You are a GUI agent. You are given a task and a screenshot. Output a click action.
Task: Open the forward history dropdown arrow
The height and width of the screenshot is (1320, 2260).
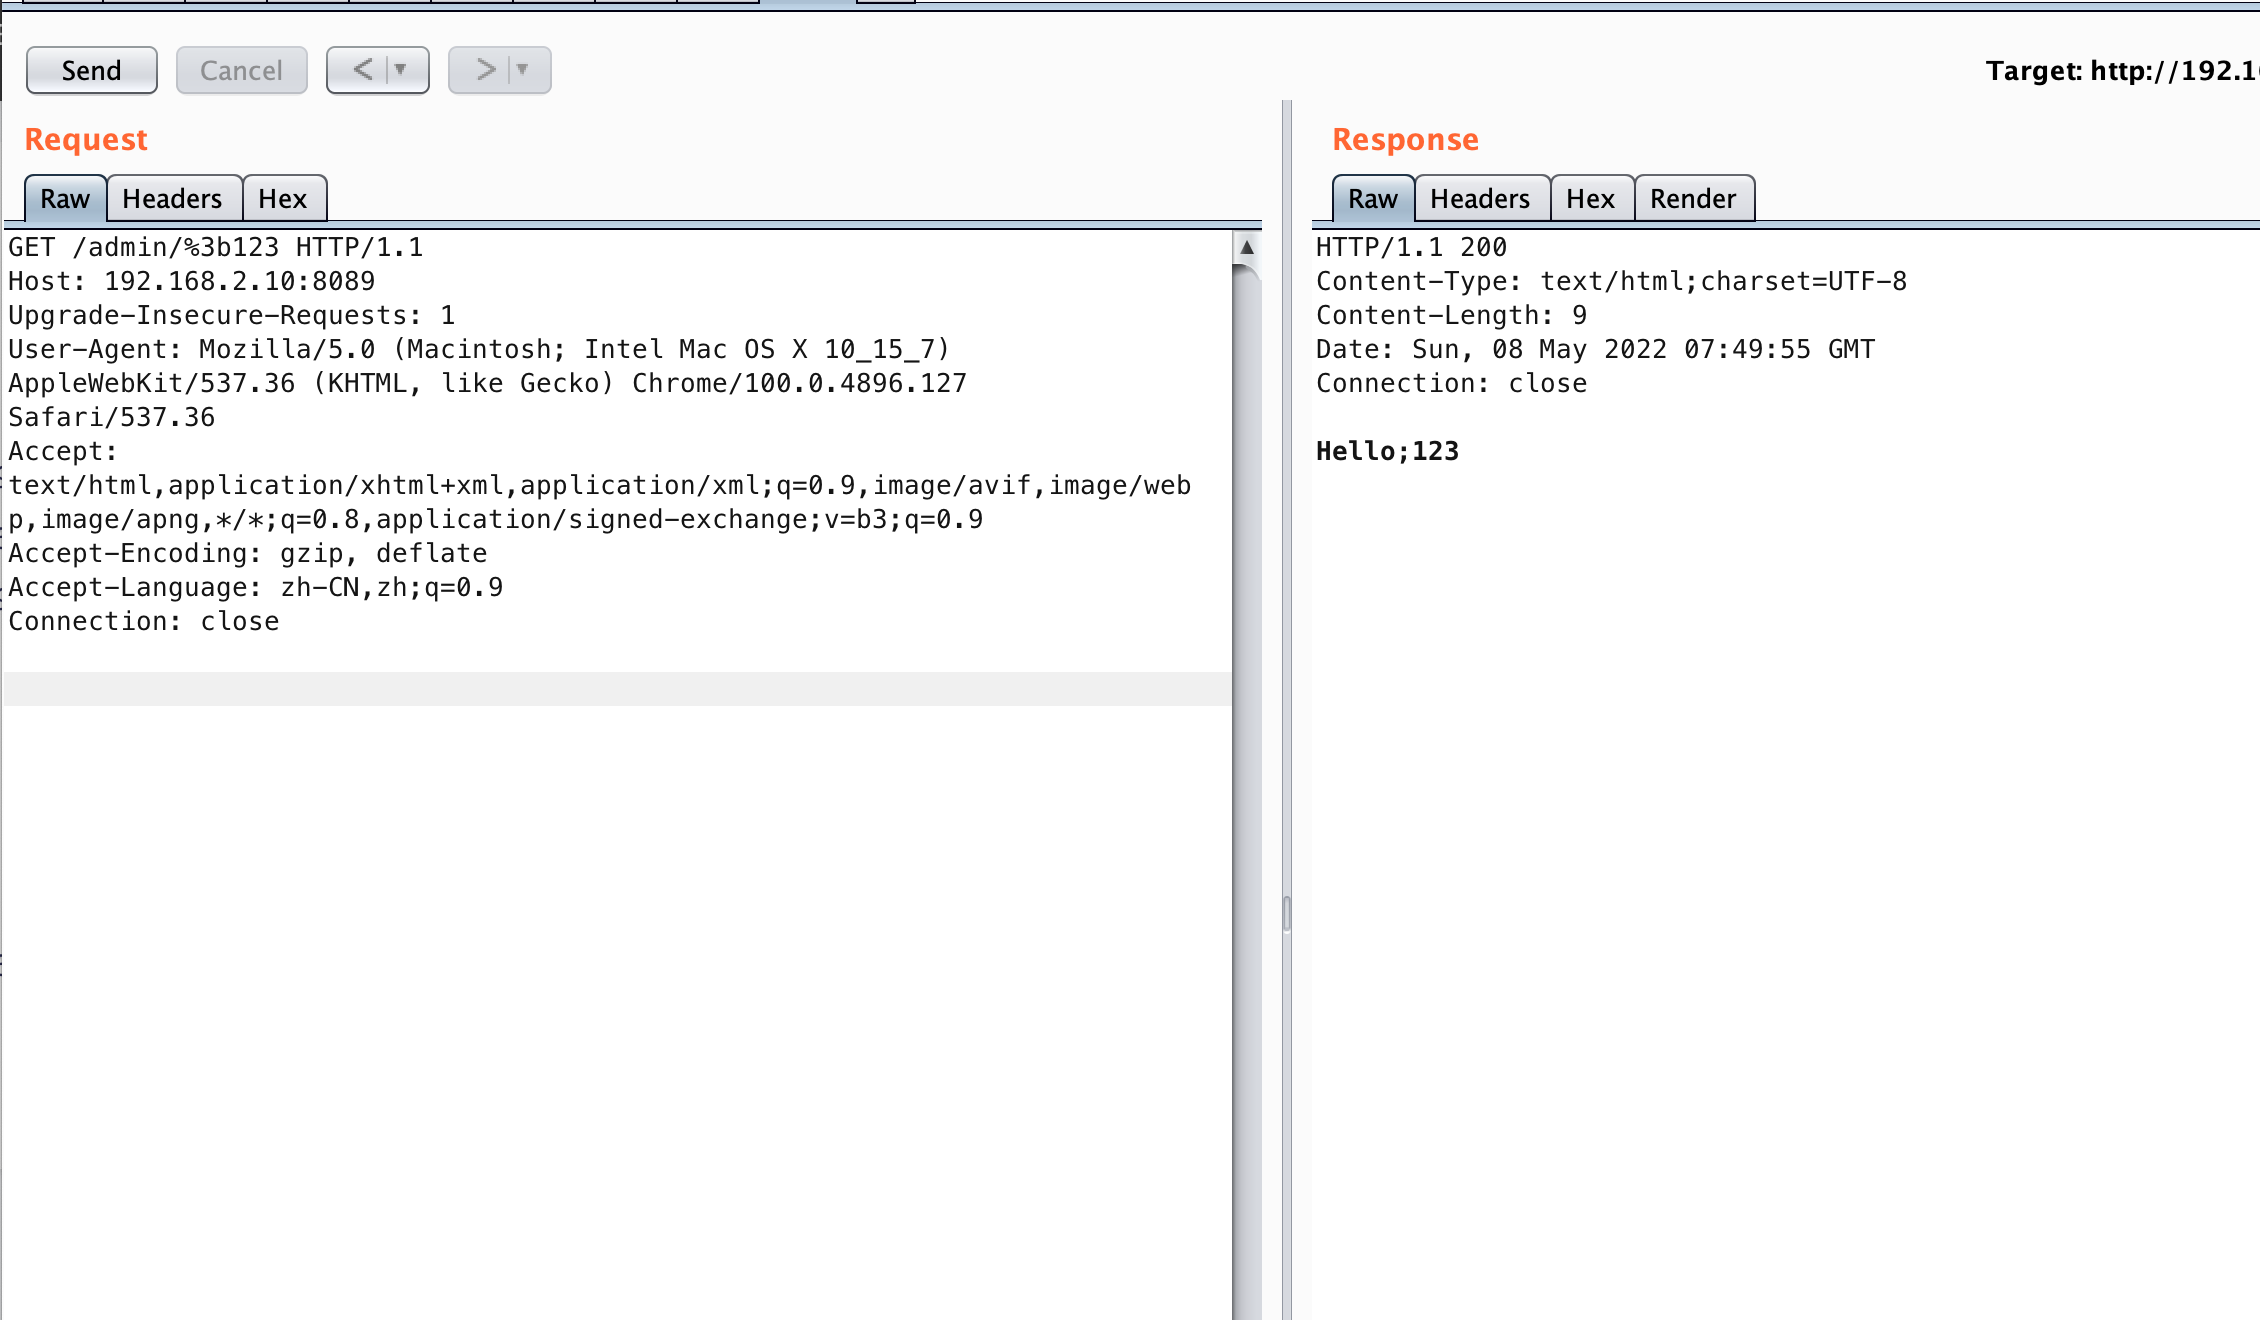click(522, 70)
